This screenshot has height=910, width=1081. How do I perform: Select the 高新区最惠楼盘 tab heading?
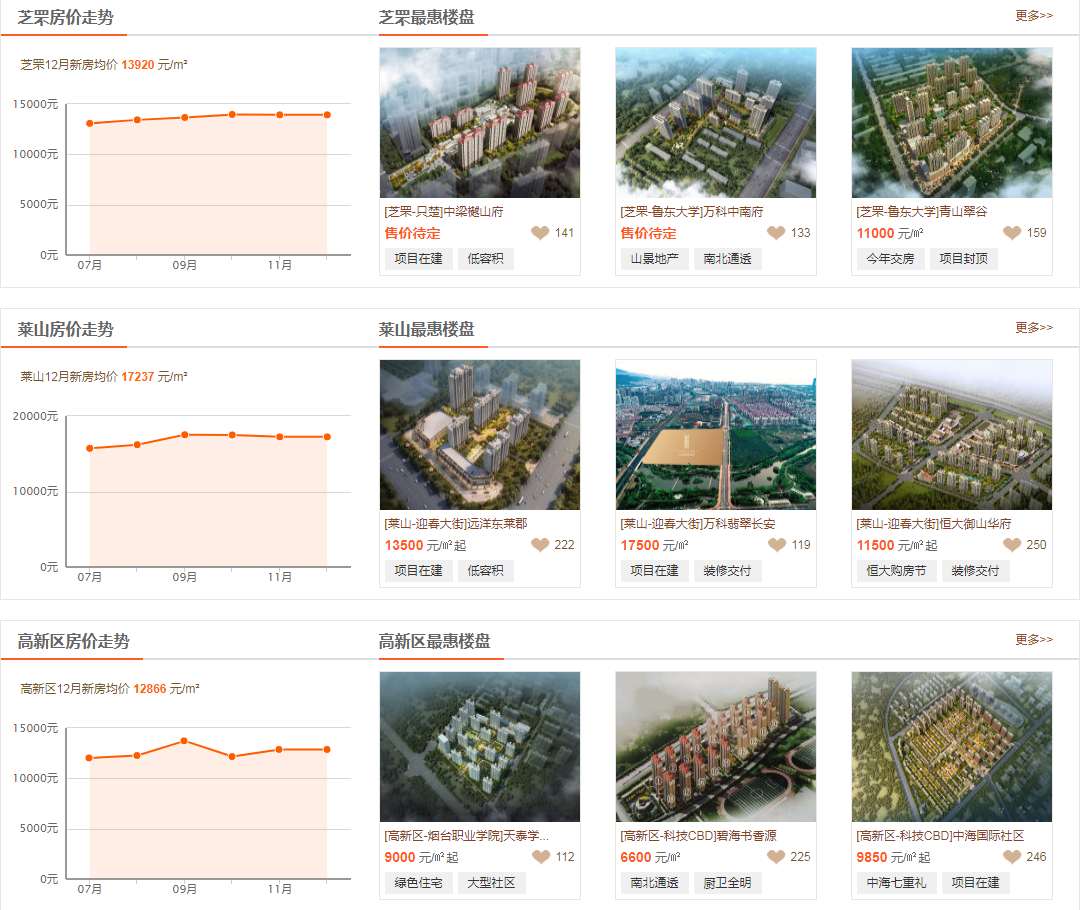coord(434,642)
